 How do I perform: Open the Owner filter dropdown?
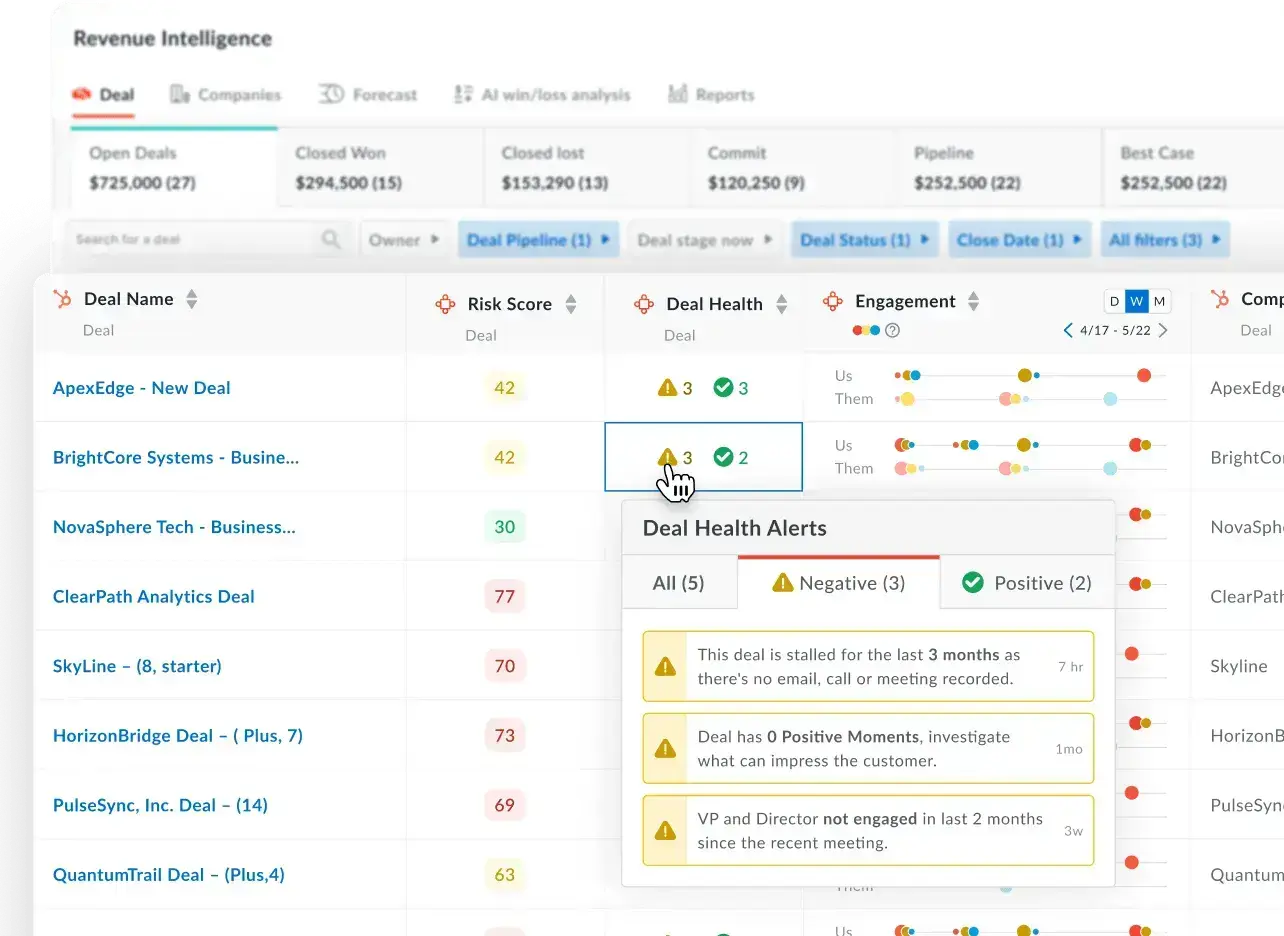[x=403, y=240]
